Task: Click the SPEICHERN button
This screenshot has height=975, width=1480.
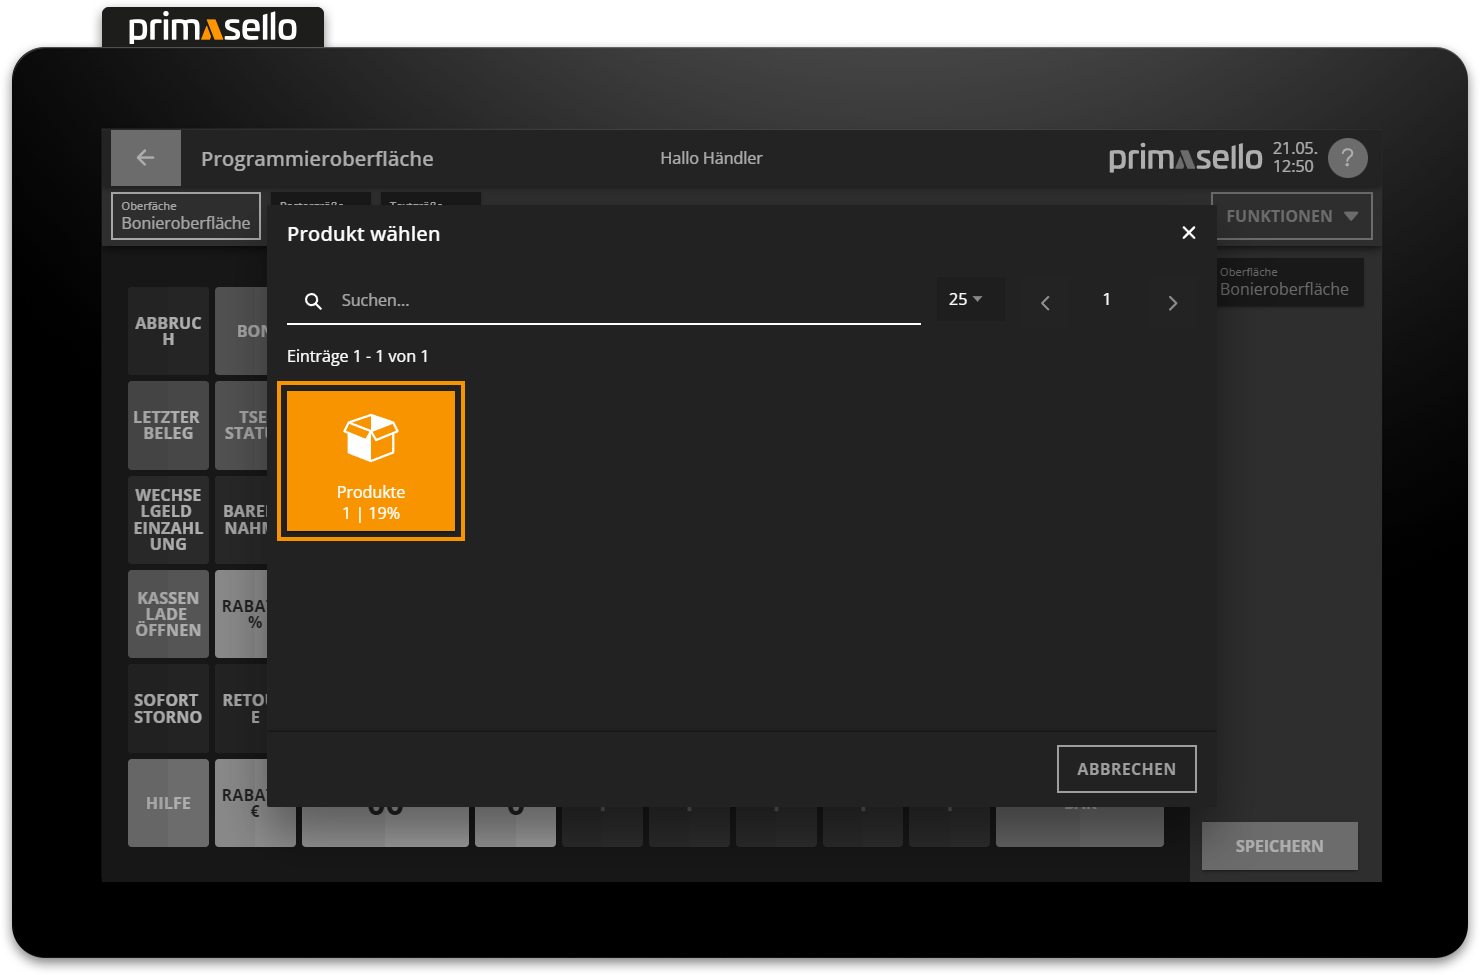Action: pyautogui.click(x=1279, y=845)
